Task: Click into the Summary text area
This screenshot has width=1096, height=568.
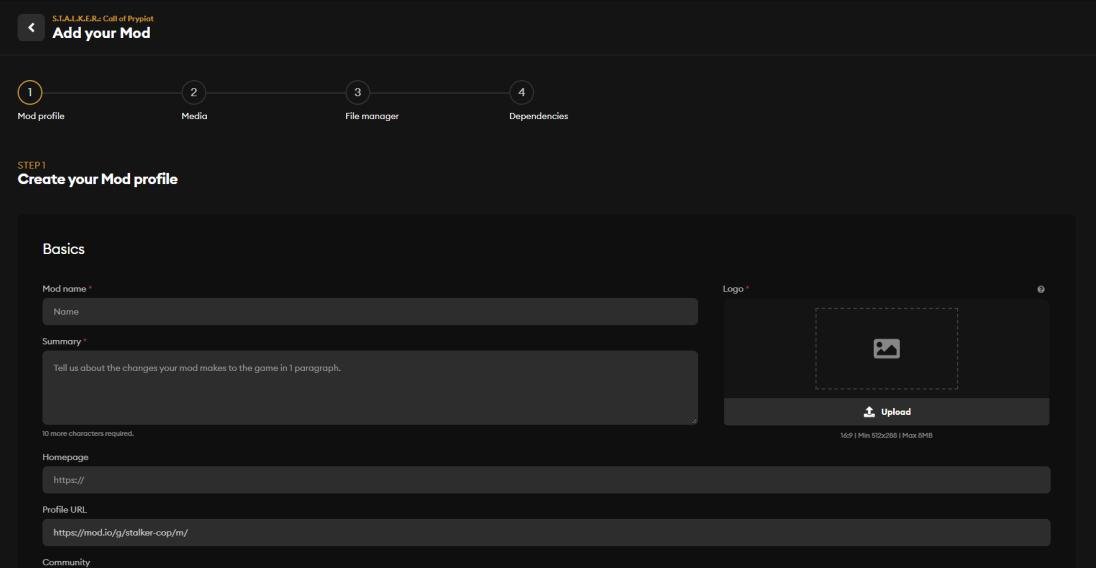Action: tap(370, 388)
